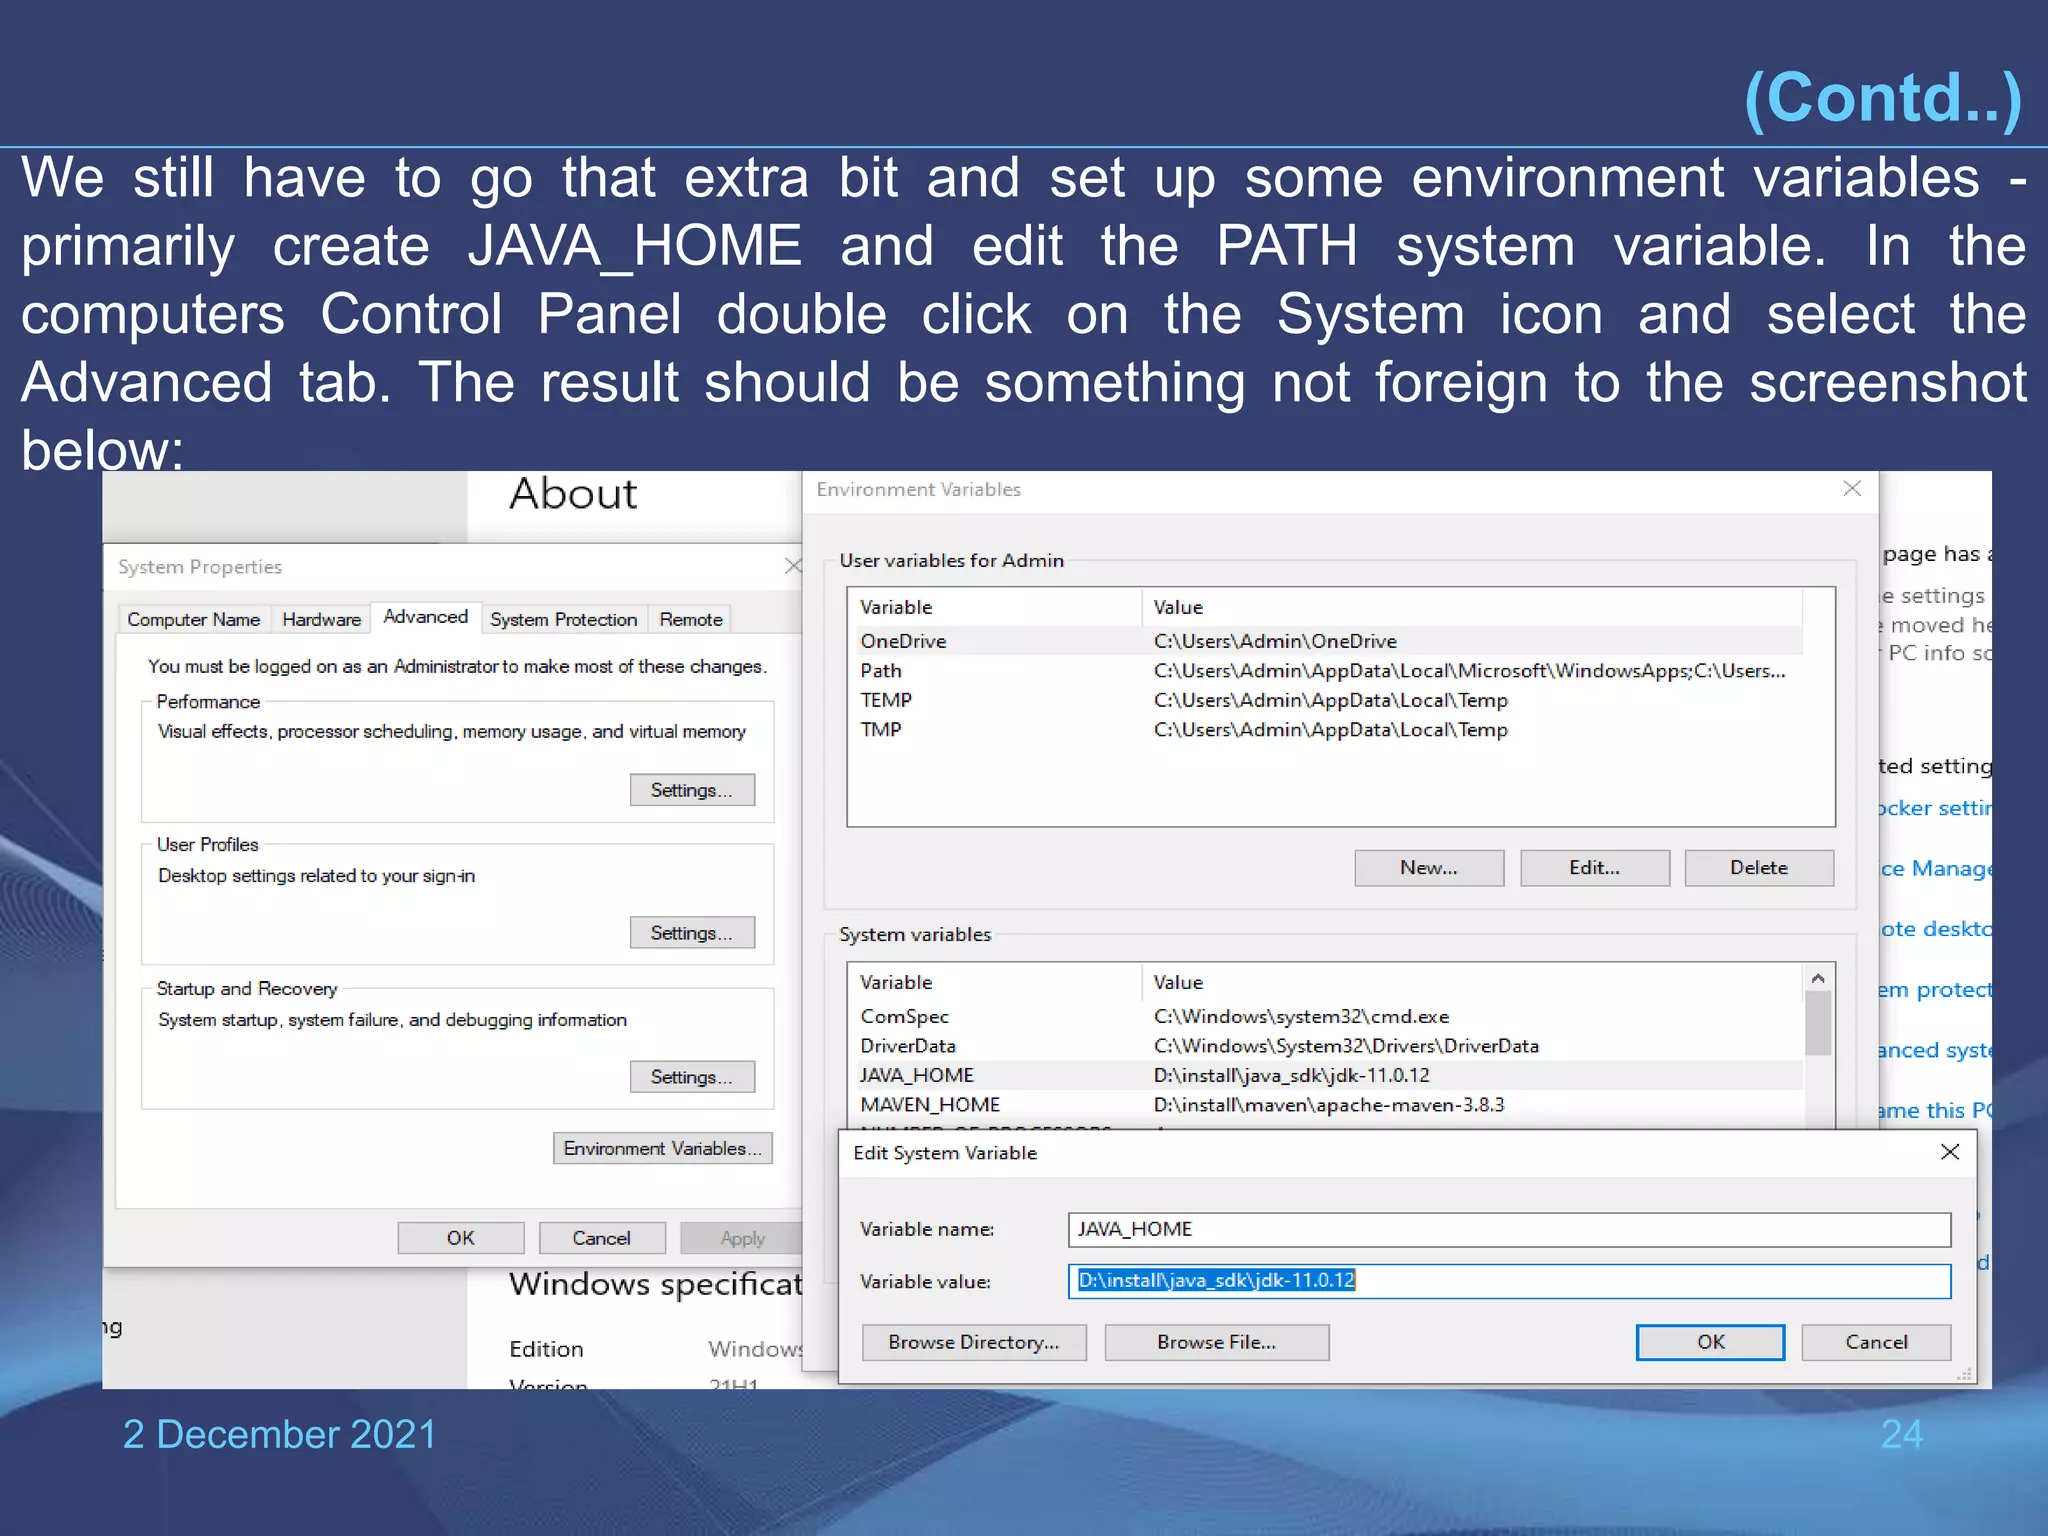Click OK in Edit System Variable
The height and width of the screenshot is (1536, 2048).
[x=1710, y=1342]
